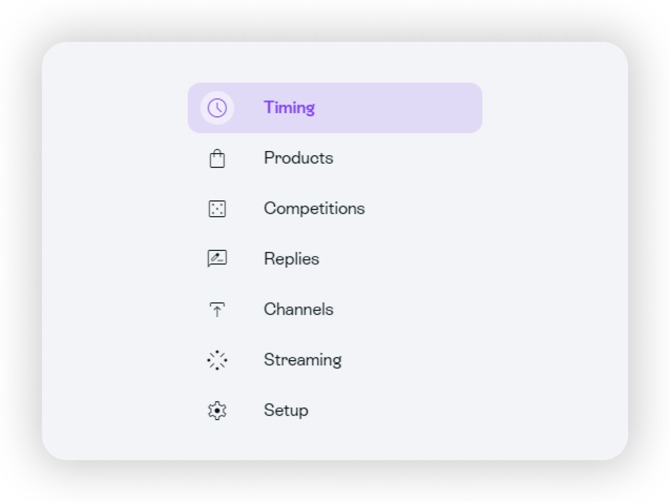This screenshot has width=670, height=502.
Task: Click the clock icon for Timing
Action: [x=217, y=108]
